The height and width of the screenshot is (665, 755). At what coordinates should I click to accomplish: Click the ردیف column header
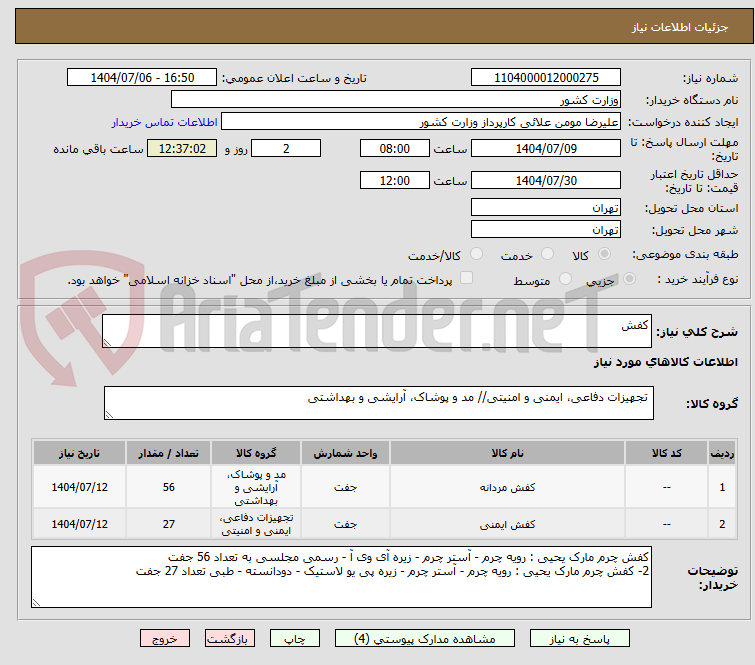coord(722,453)
